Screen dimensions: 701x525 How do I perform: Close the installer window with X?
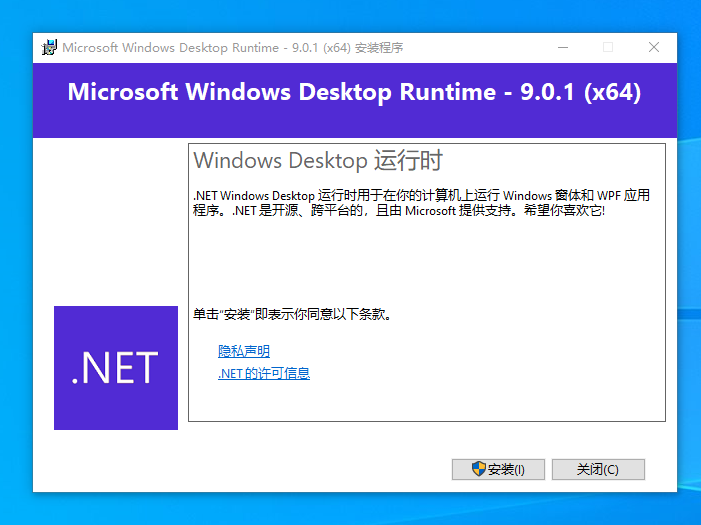(654, 47)
